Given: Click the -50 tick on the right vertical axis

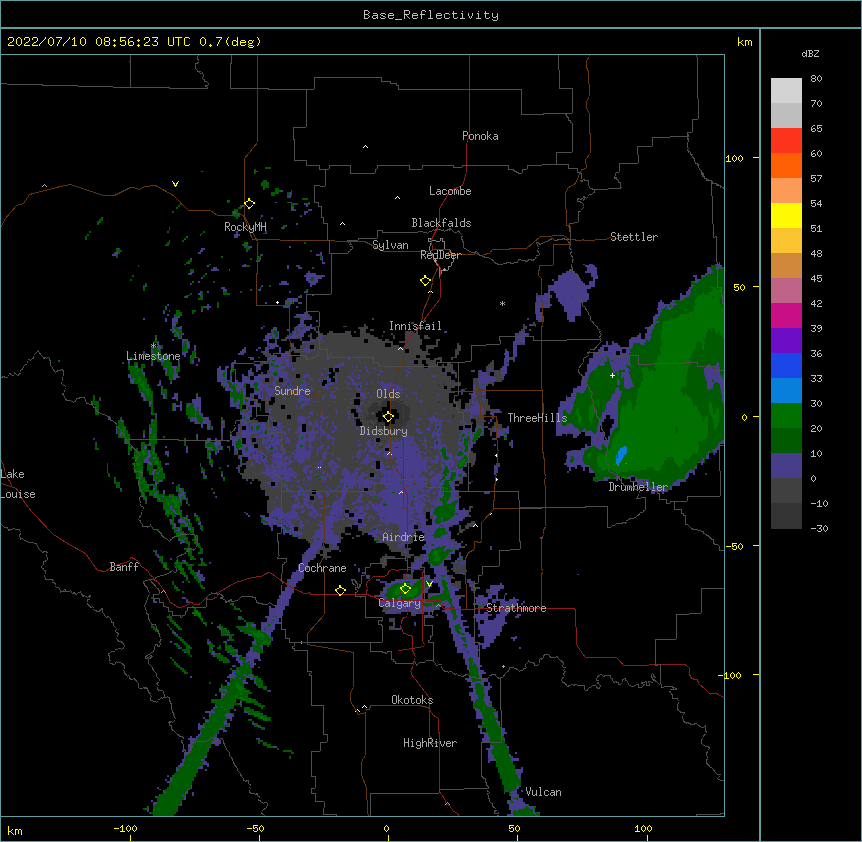Looking at the screenshot, I should click(734, 546).
